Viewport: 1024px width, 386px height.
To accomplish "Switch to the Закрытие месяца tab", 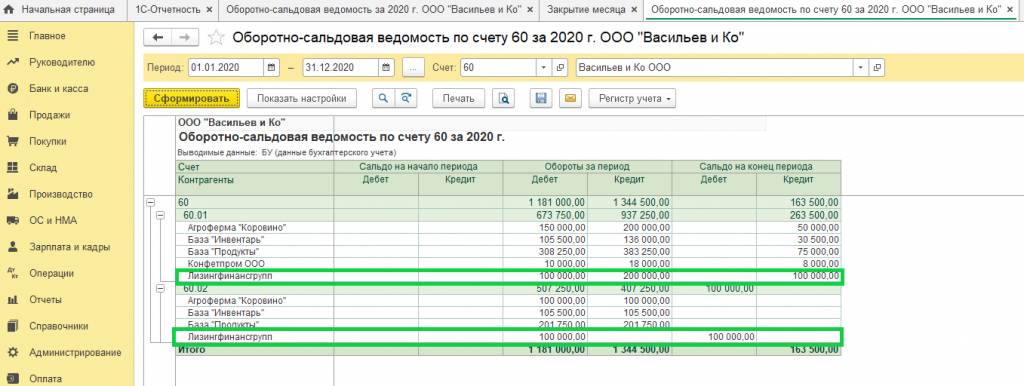I will (x=586, y=10).
